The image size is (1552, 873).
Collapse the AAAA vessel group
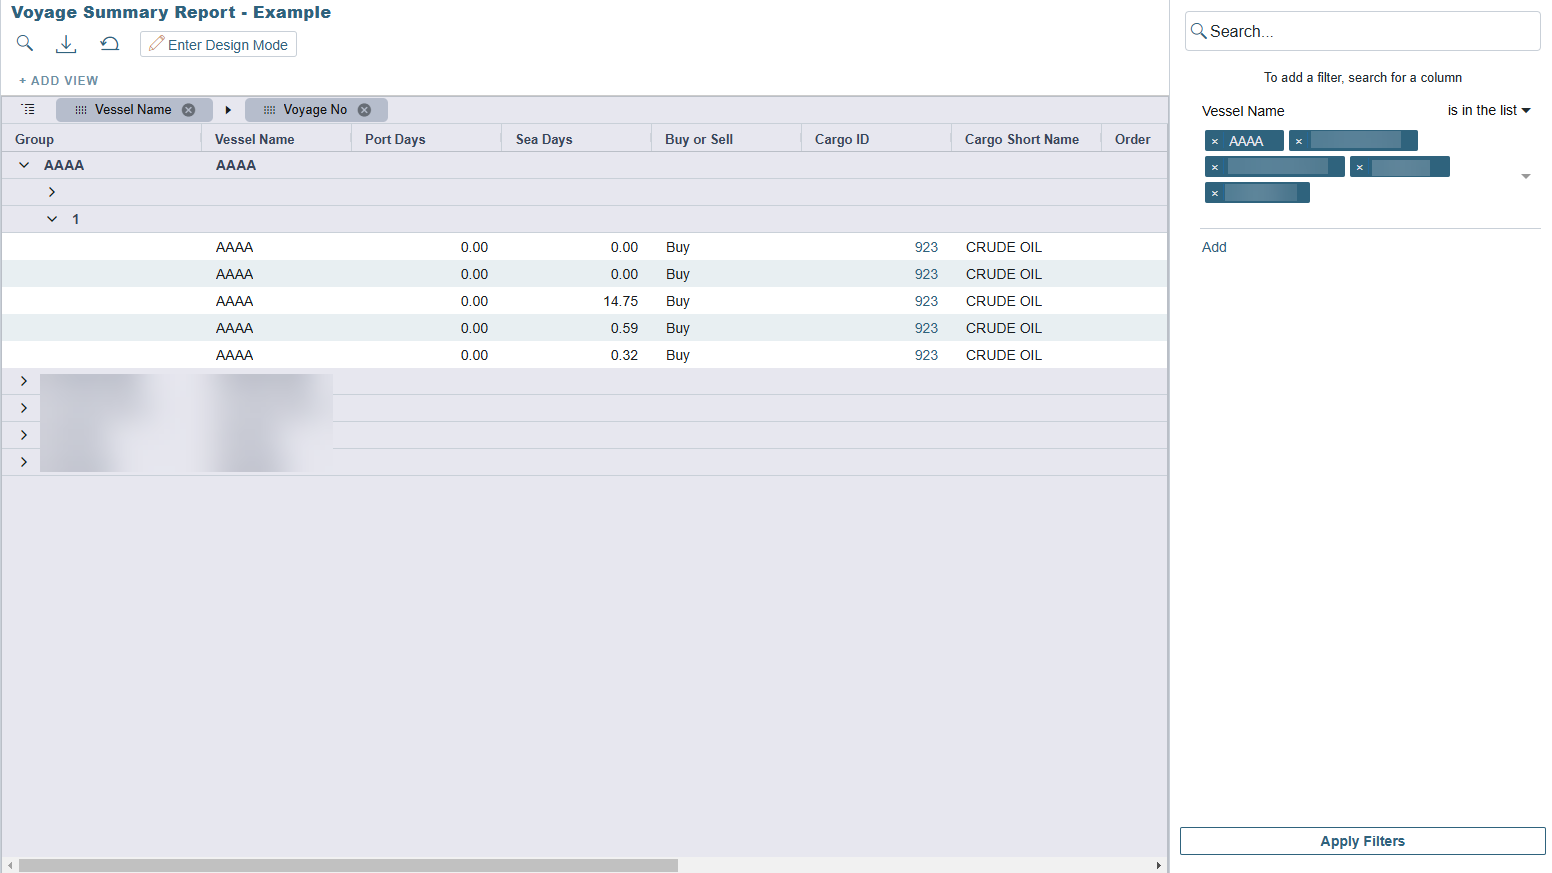[x=24, y=165]
